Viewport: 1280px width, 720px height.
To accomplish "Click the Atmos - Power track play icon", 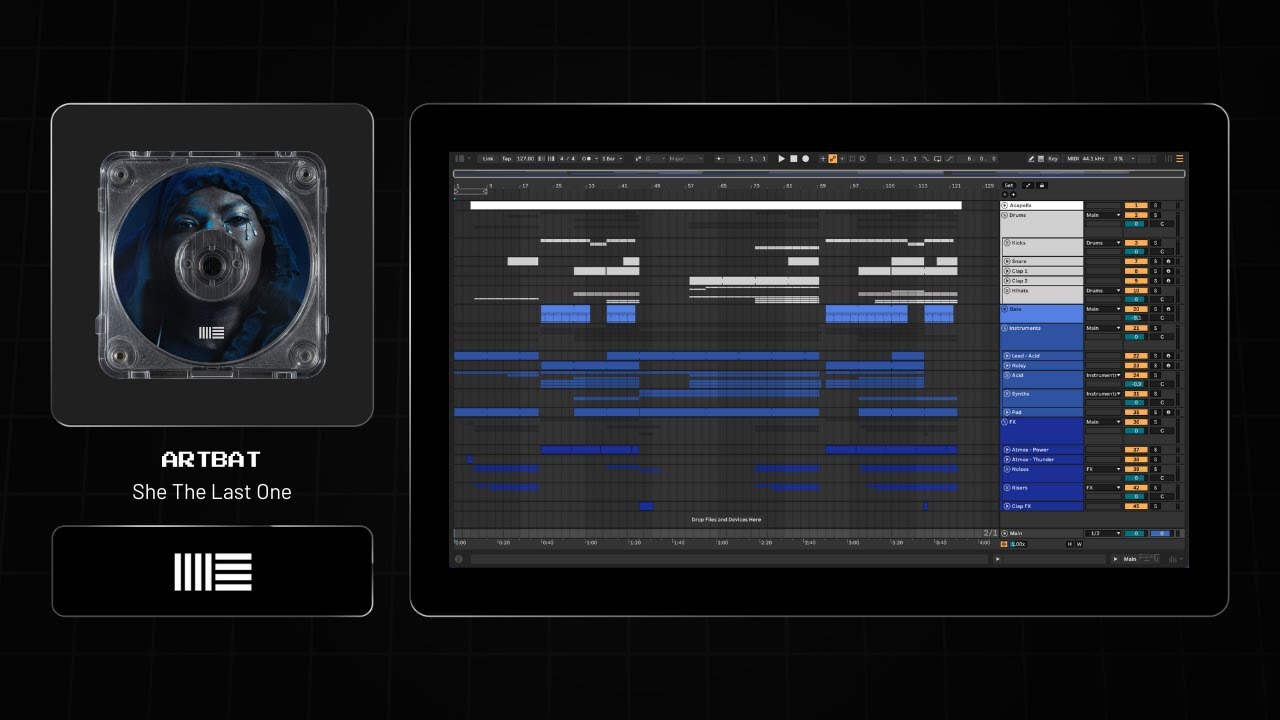I will coord(1007,450).
